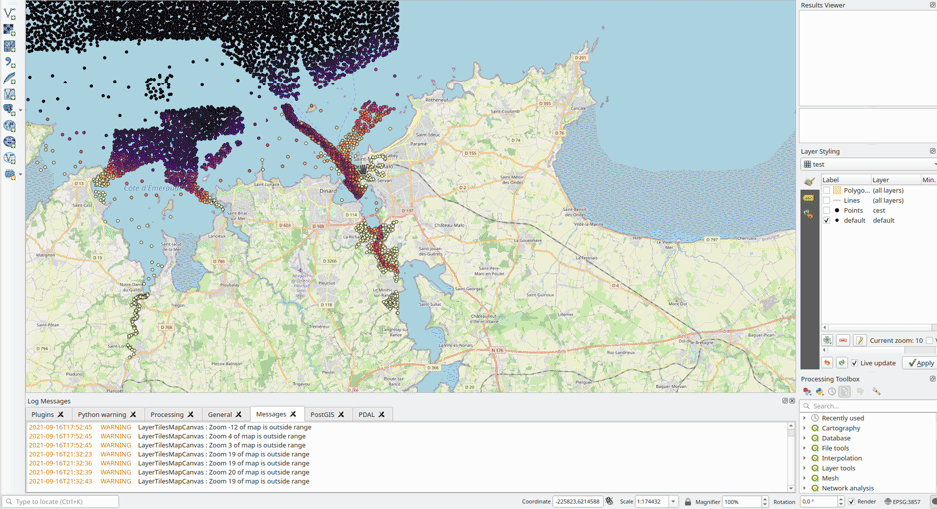Image resolution: width=937 pixels, height=509 pixels.
Task: Click the Add PostGIS Layer elephant icon
Action: point(8,109)
